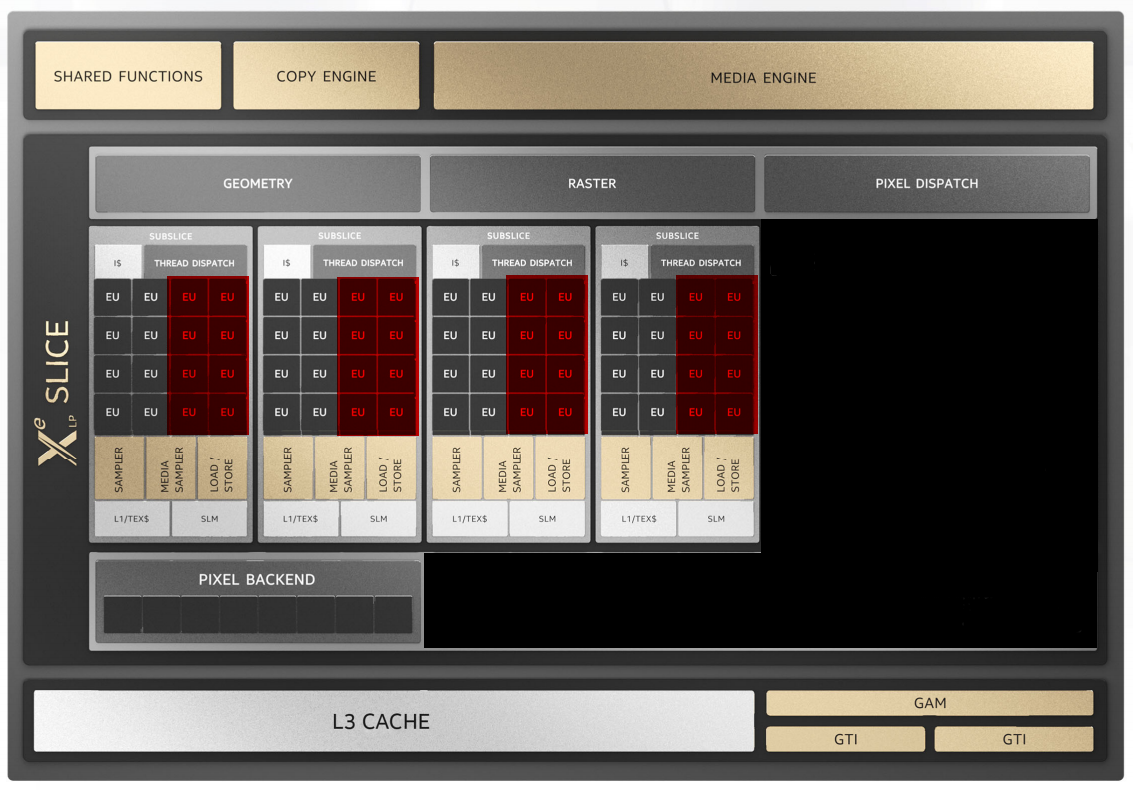Select I$ block in second subslice
This screenshot has height=790, width=1133.
click(287, 262)
